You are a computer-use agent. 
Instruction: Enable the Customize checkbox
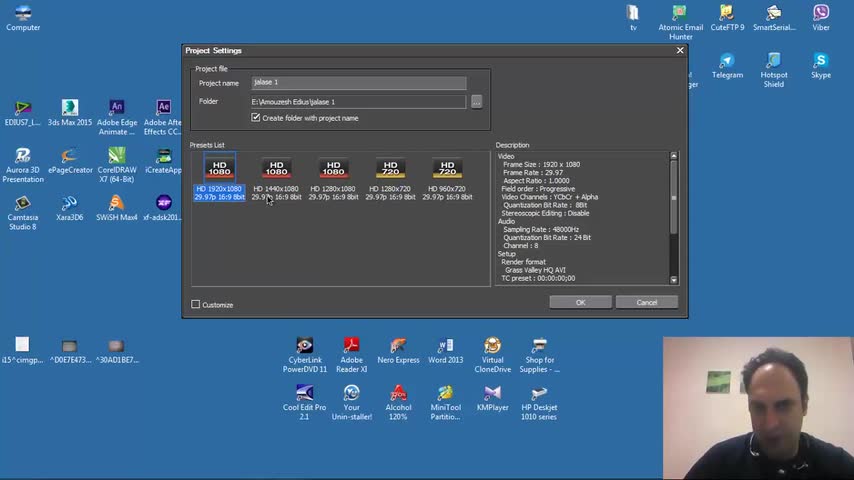(x=196, y=305)
